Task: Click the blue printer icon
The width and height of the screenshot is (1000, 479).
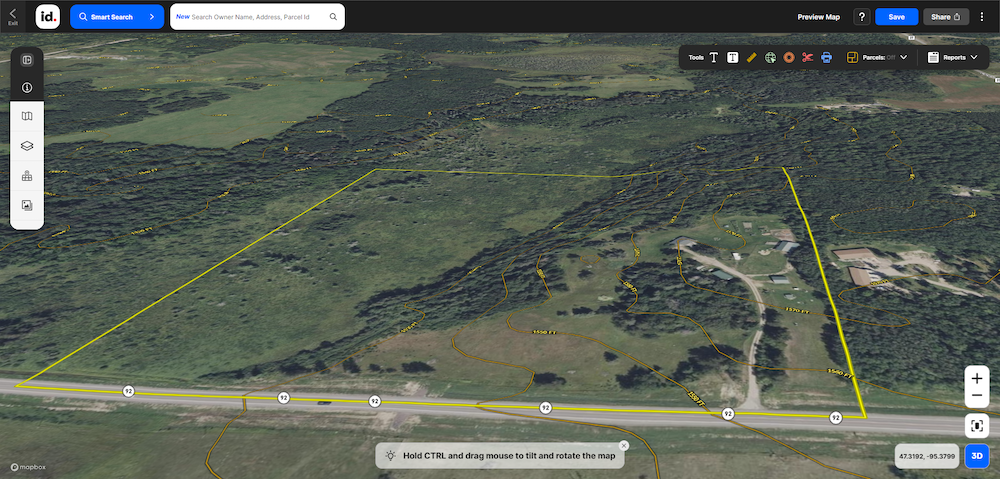Action: coord(827,58)
